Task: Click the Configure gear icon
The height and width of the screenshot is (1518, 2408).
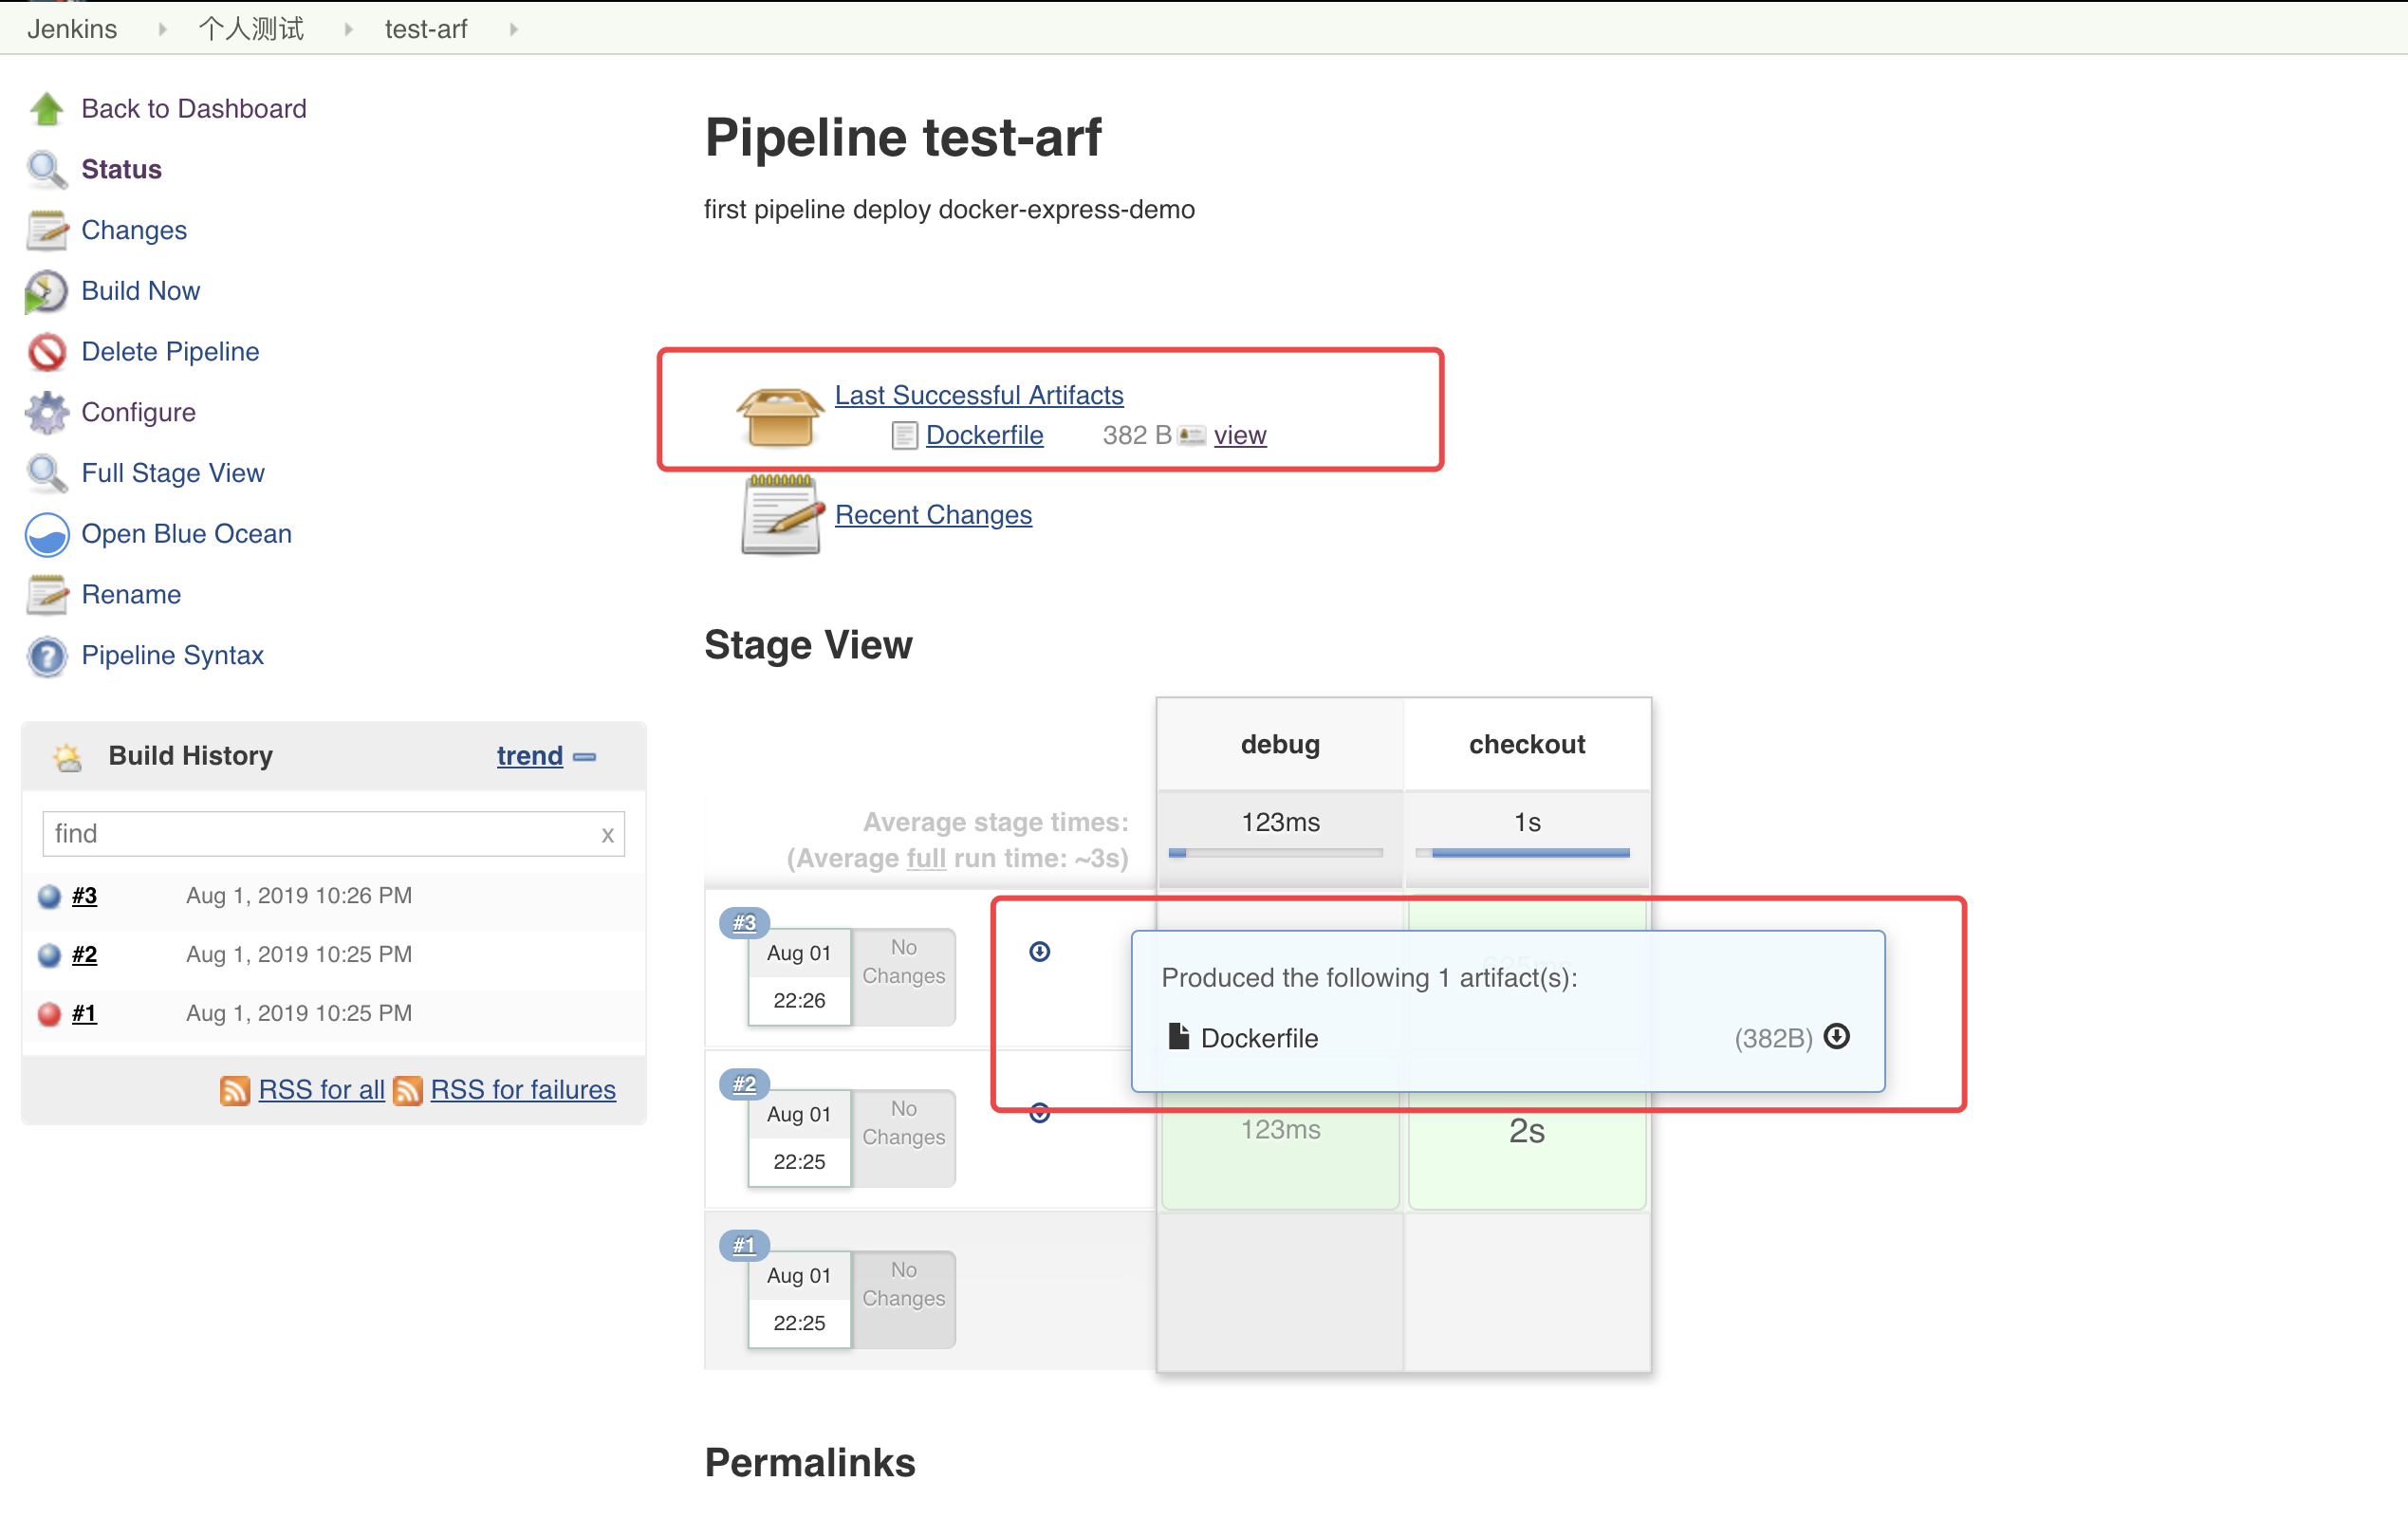Action: point(46,412)
